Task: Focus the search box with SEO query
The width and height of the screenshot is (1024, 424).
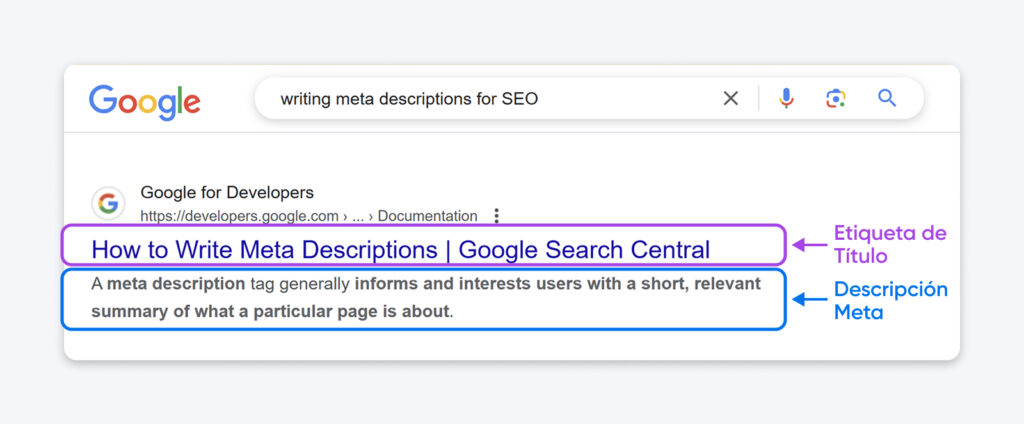Action: [480, 98]
